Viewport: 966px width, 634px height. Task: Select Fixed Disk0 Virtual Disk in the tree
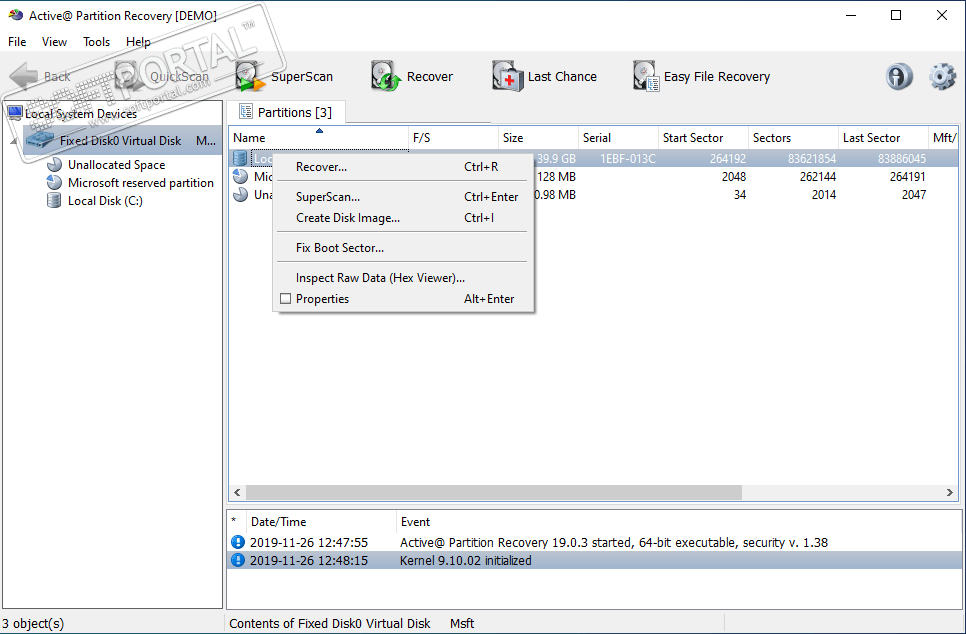[x=121, y=140]
